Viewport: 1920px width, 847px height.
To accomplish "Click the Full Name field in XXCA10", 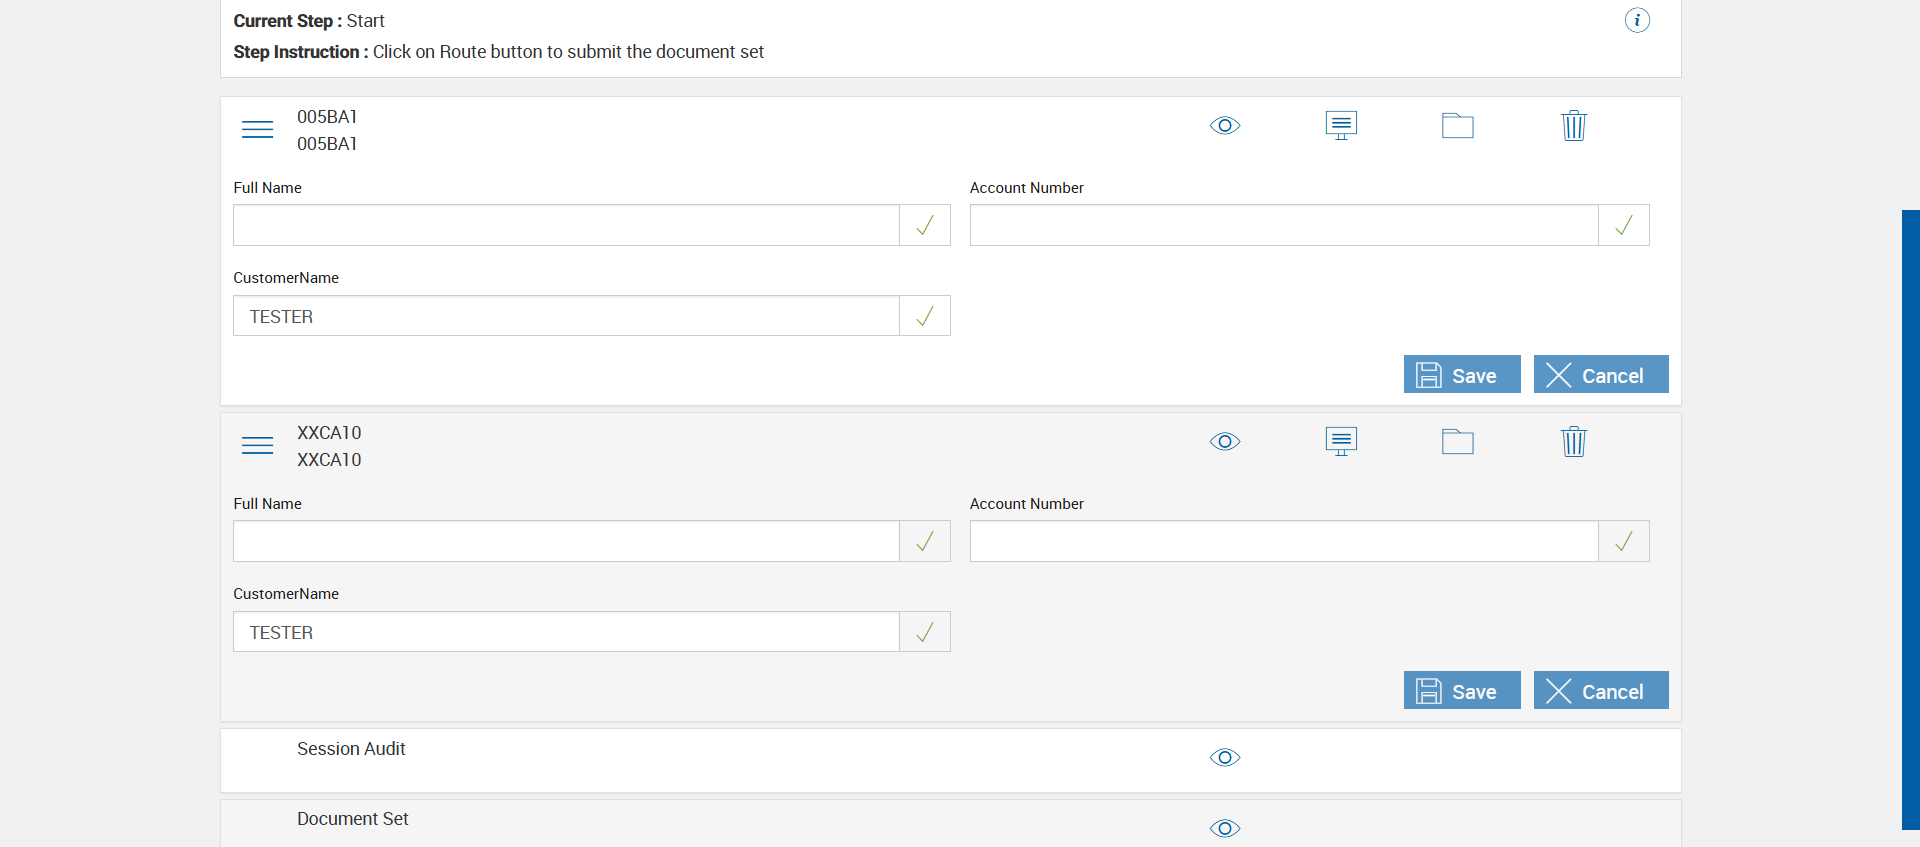I will pyautogui.click(x=566, y=542).
